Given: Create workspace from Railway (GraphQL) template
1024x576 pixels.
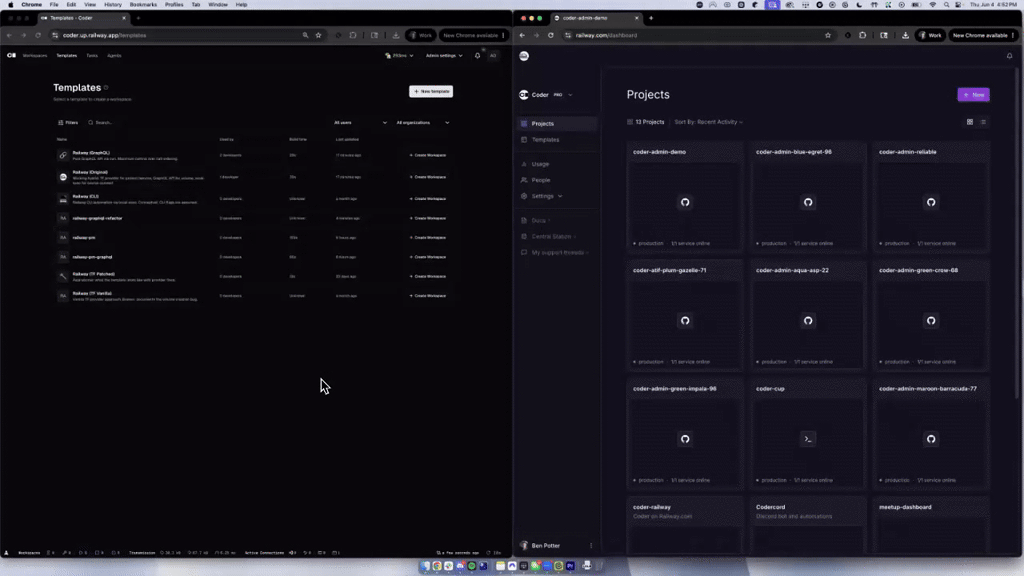Looking at the screenshot, I should click(428, 155).
